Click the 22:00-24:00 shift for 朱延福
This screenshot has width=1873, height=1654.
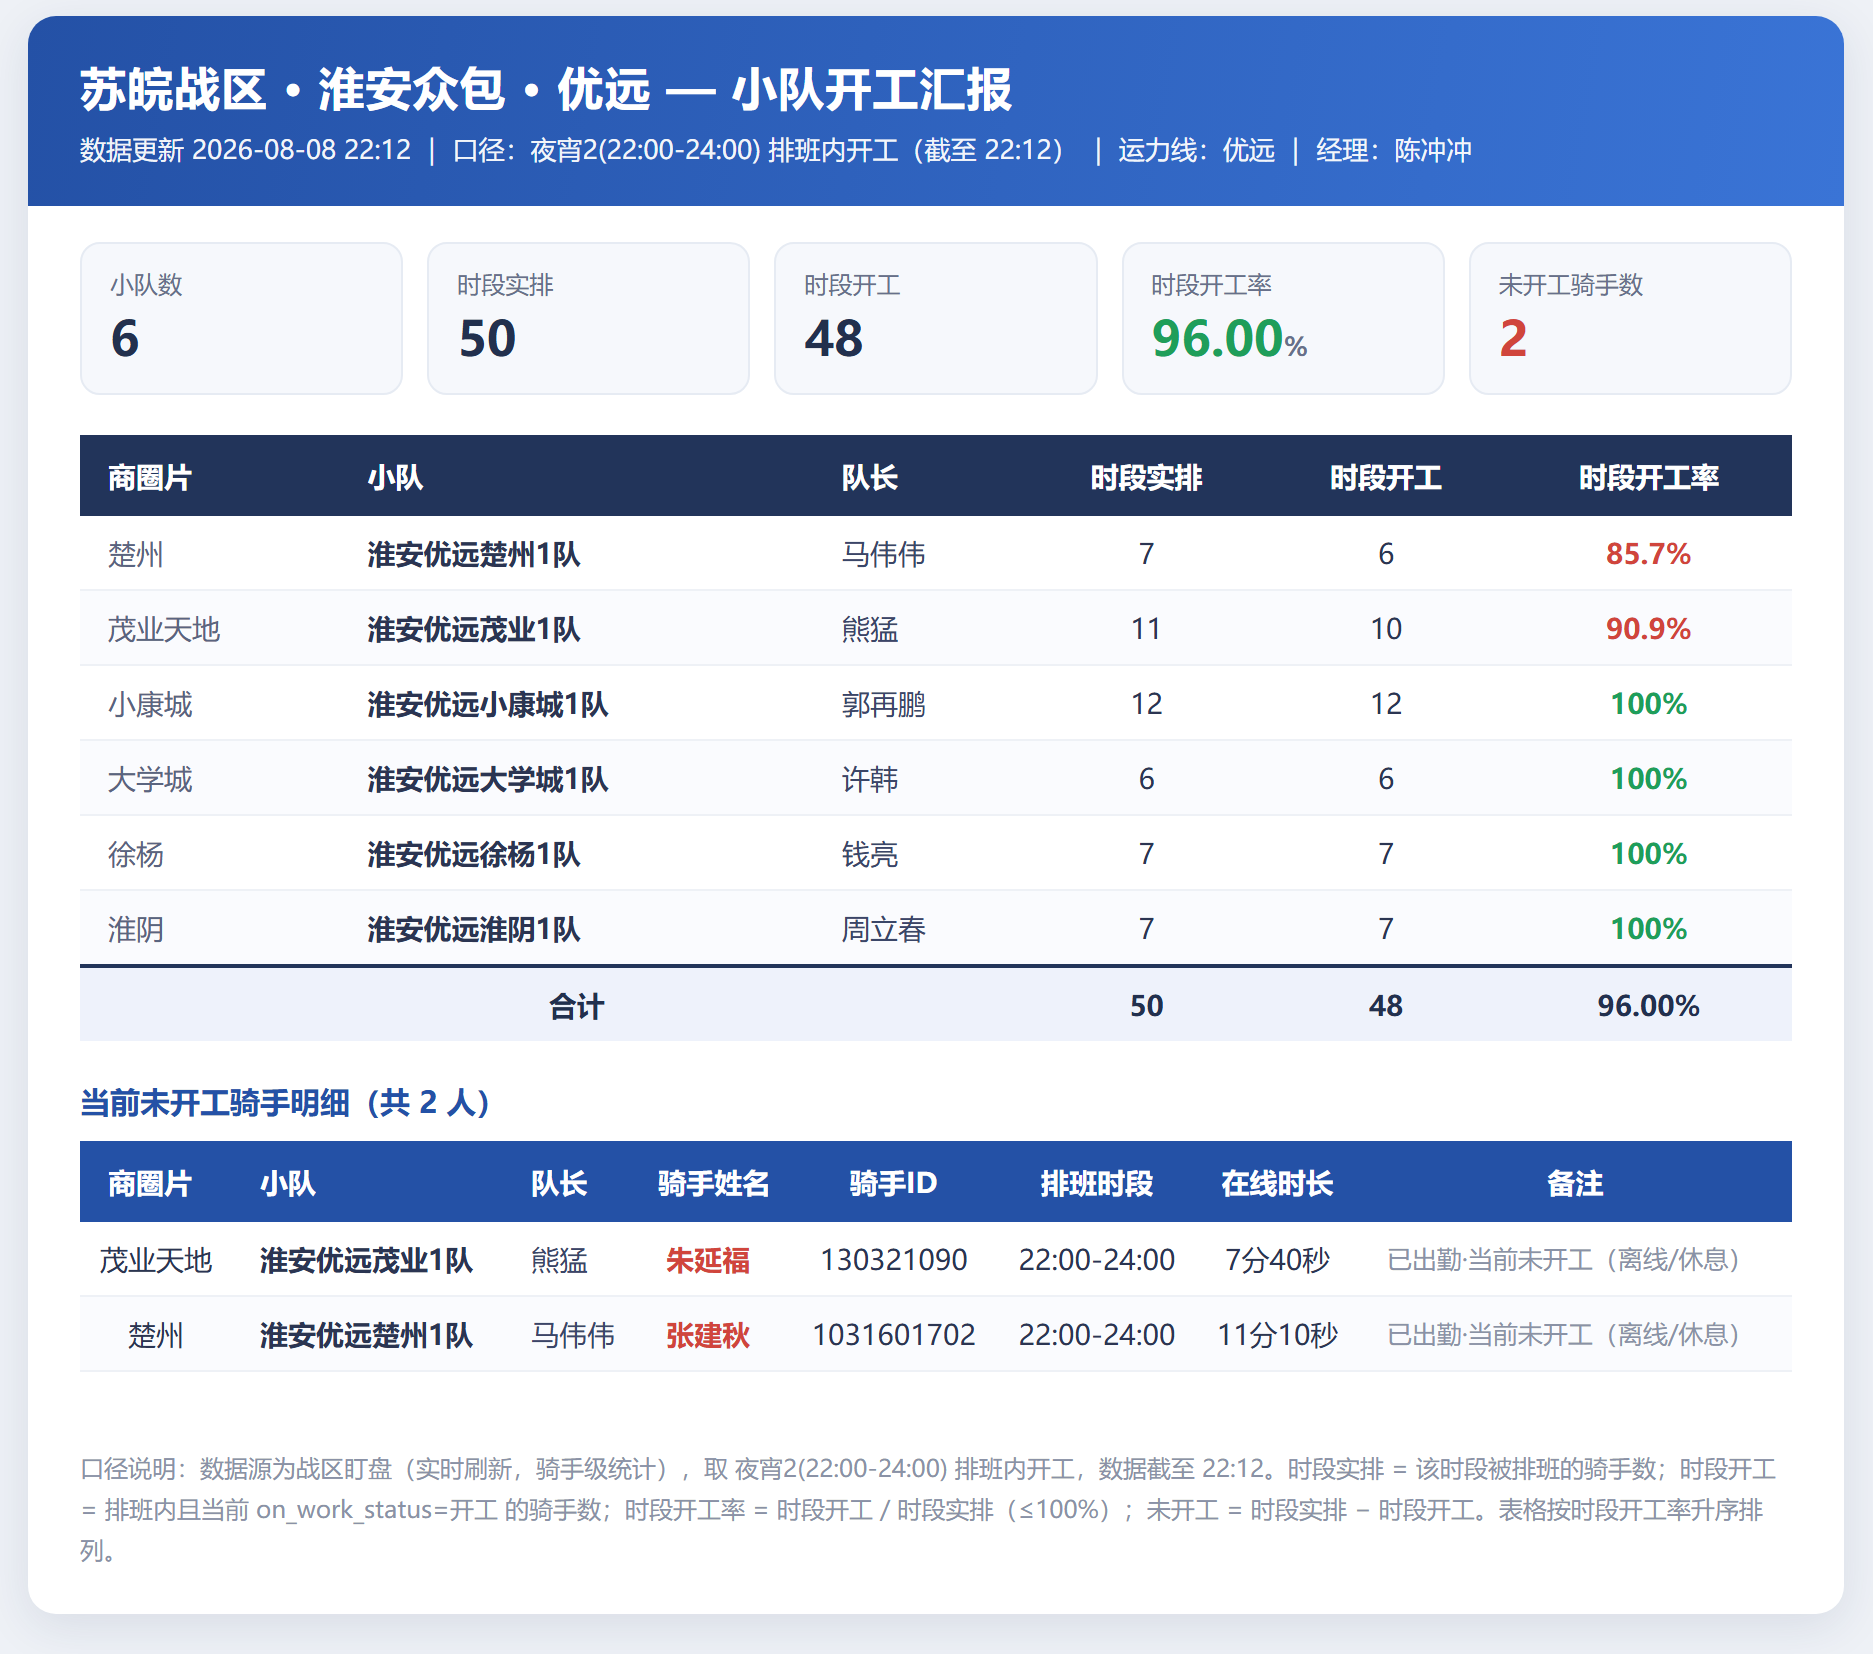click(1096, 1260)
